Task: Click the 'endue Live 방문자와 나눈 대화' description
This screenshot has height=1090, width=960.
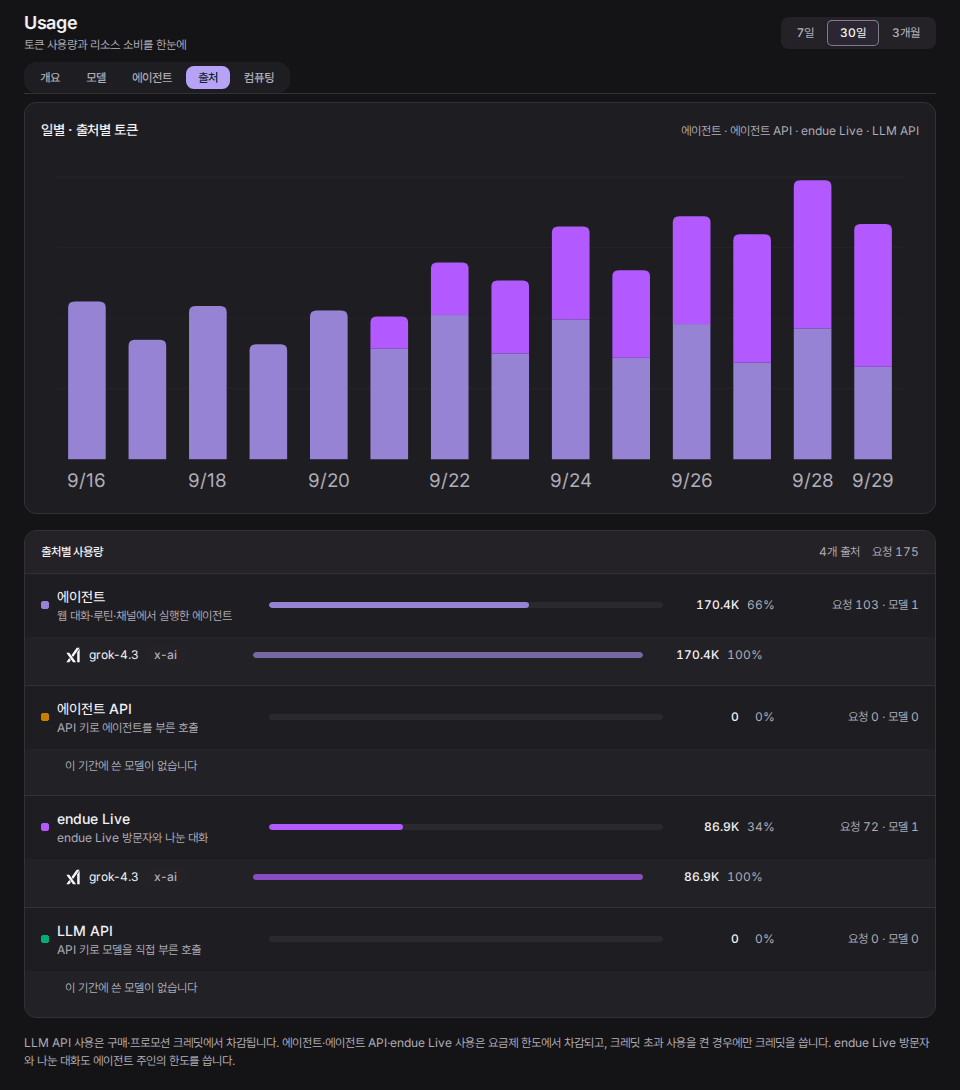Action: pos(133,838)
